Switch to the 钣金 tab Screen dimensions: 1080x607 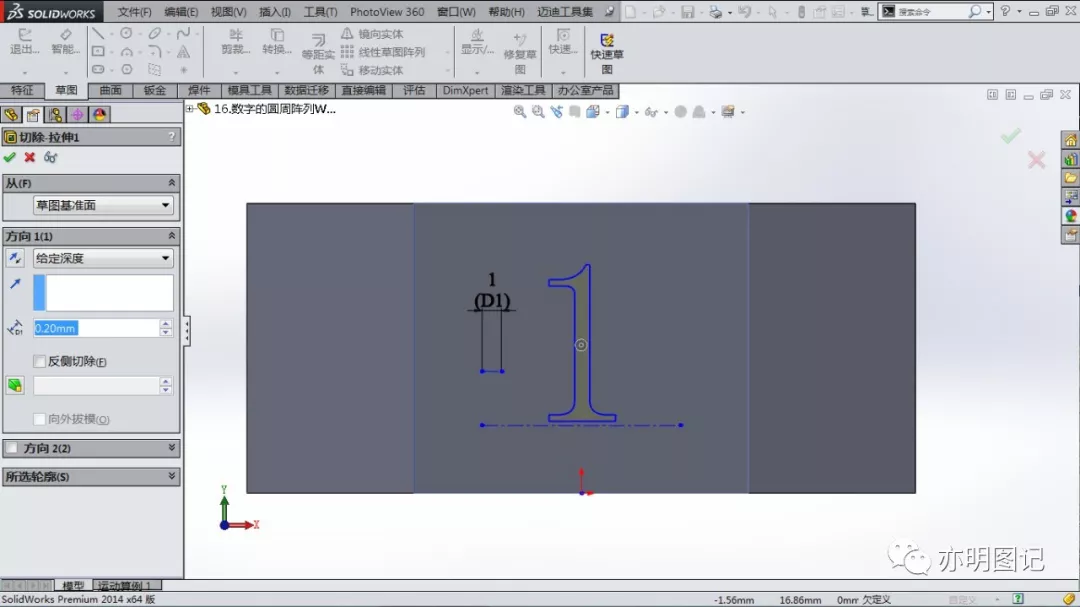pos(154,90)
